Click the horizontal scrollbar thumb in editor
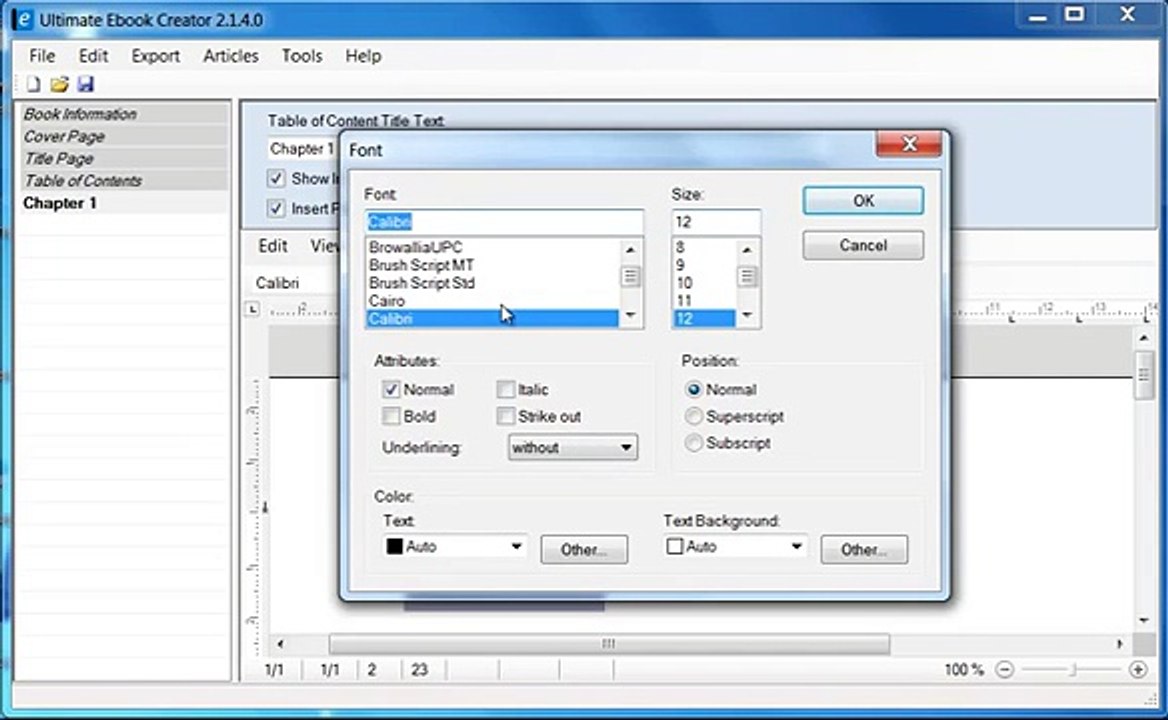 pos(609,643)
